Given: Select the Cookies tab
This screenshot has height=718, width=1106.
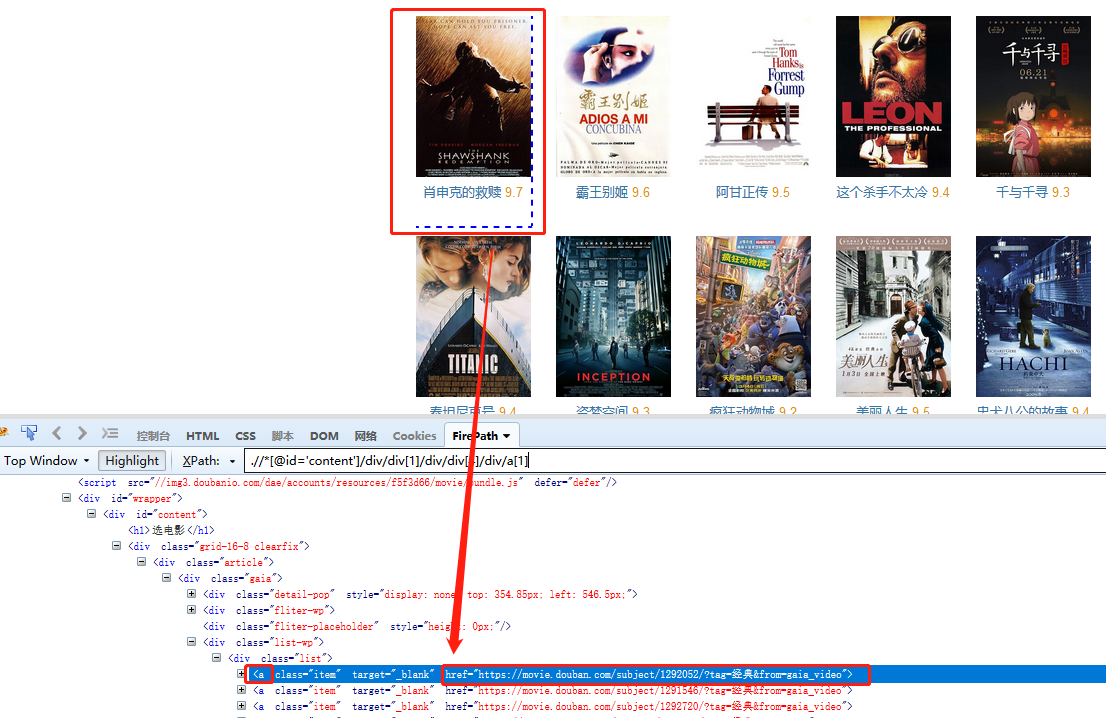Looking at the screenshot, I should 414,436.
